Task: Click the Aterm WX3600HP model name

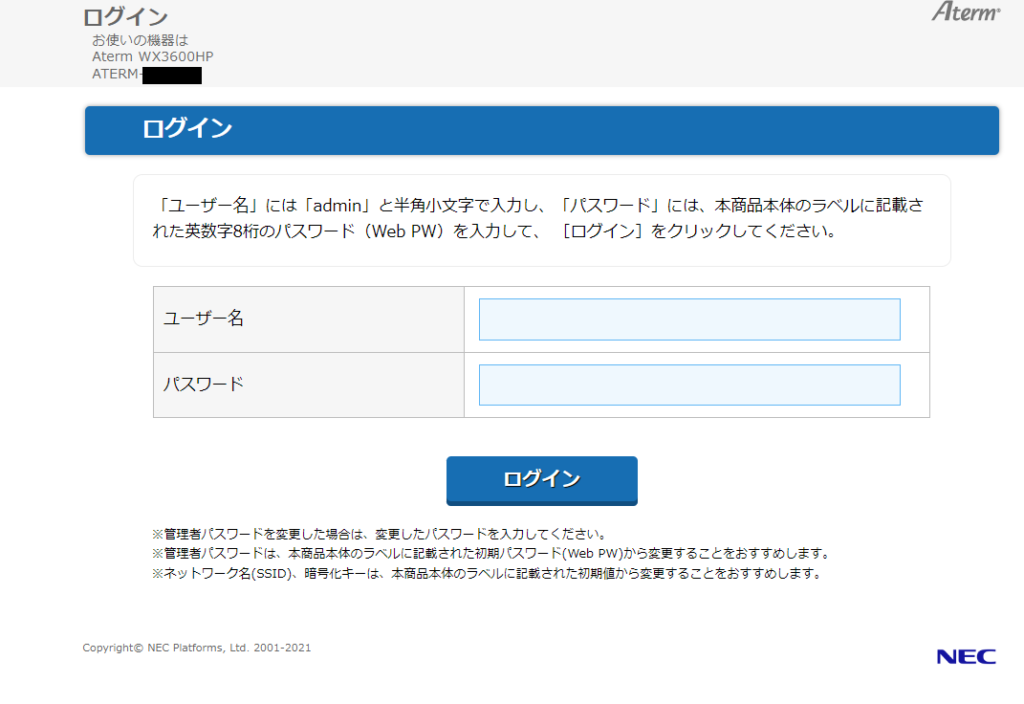Action: pos(152,57)
